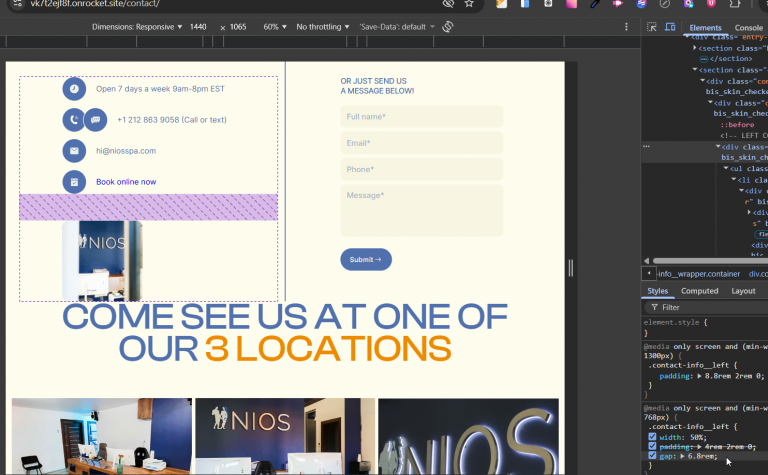Collapse the ul element in DOM tree
768x475 pixels.
[726, 168]
